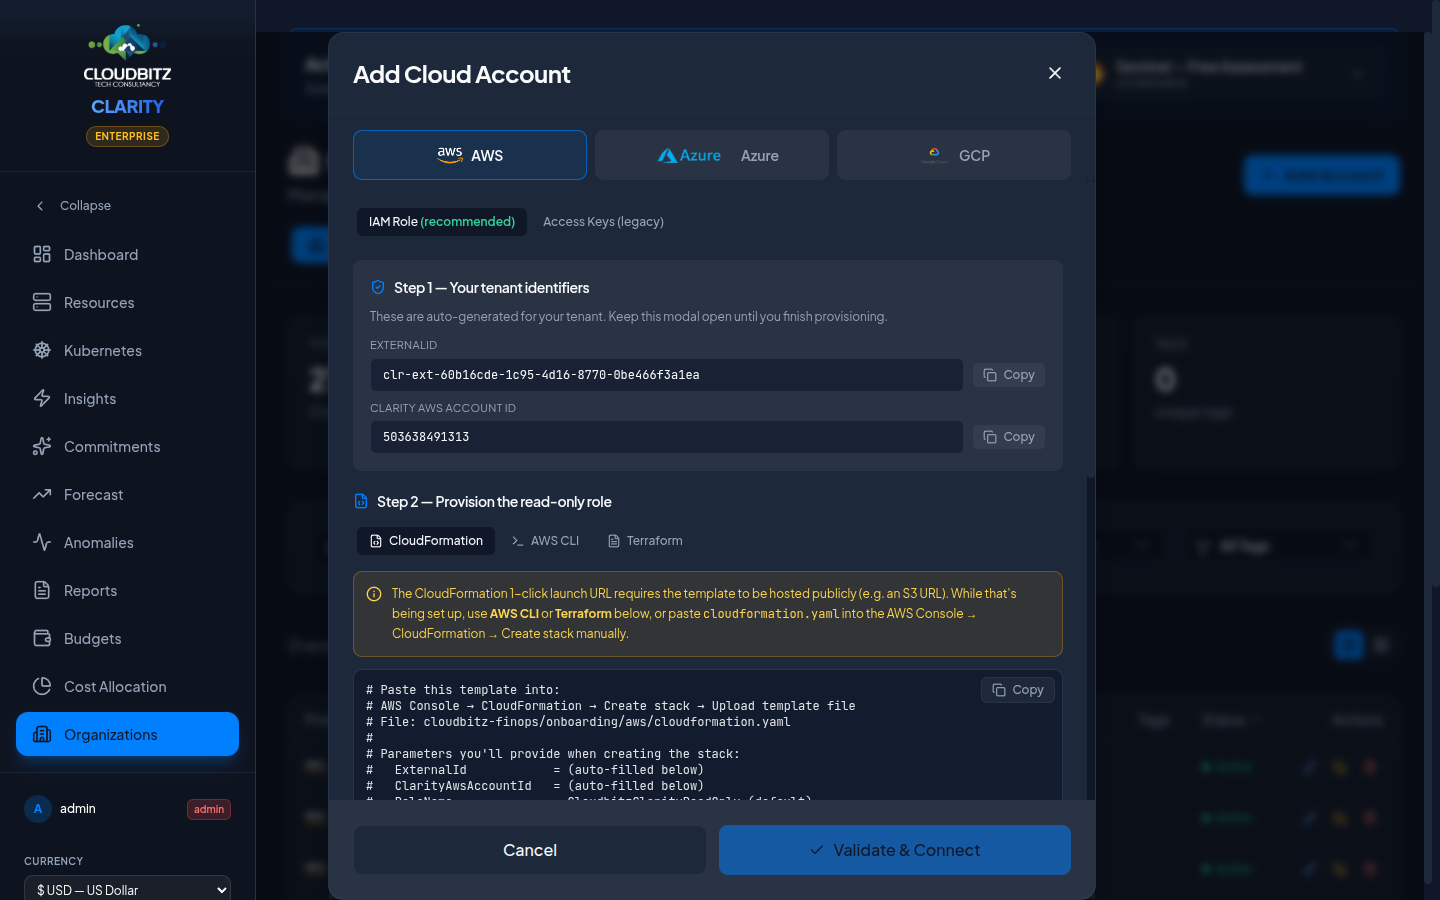Click the file icon beside Step 2

coord(361,501)
